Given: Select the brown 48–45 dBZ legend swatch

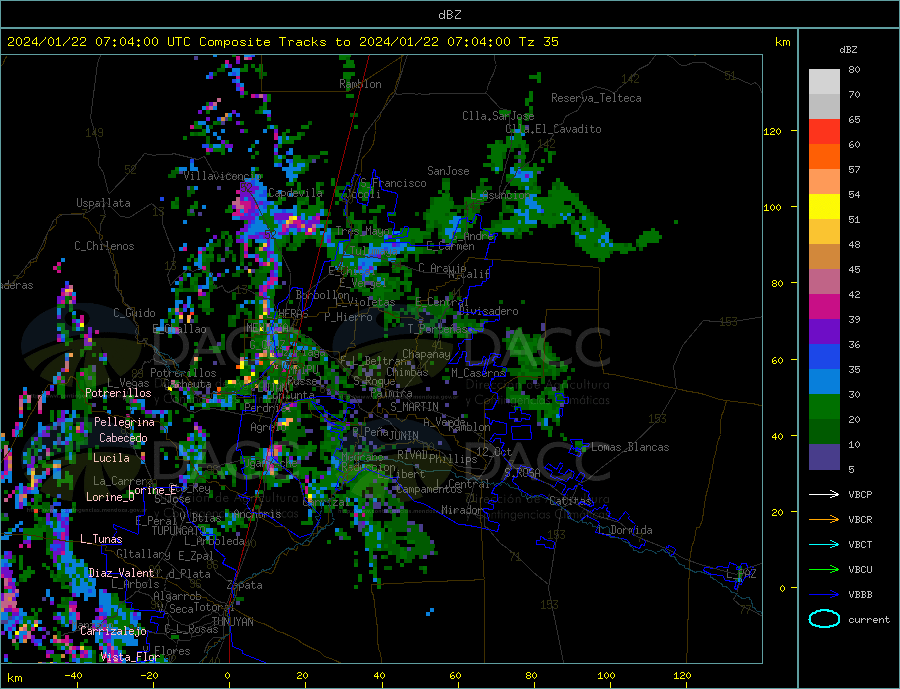Looking at the screenshot, I should click(824, 257).
